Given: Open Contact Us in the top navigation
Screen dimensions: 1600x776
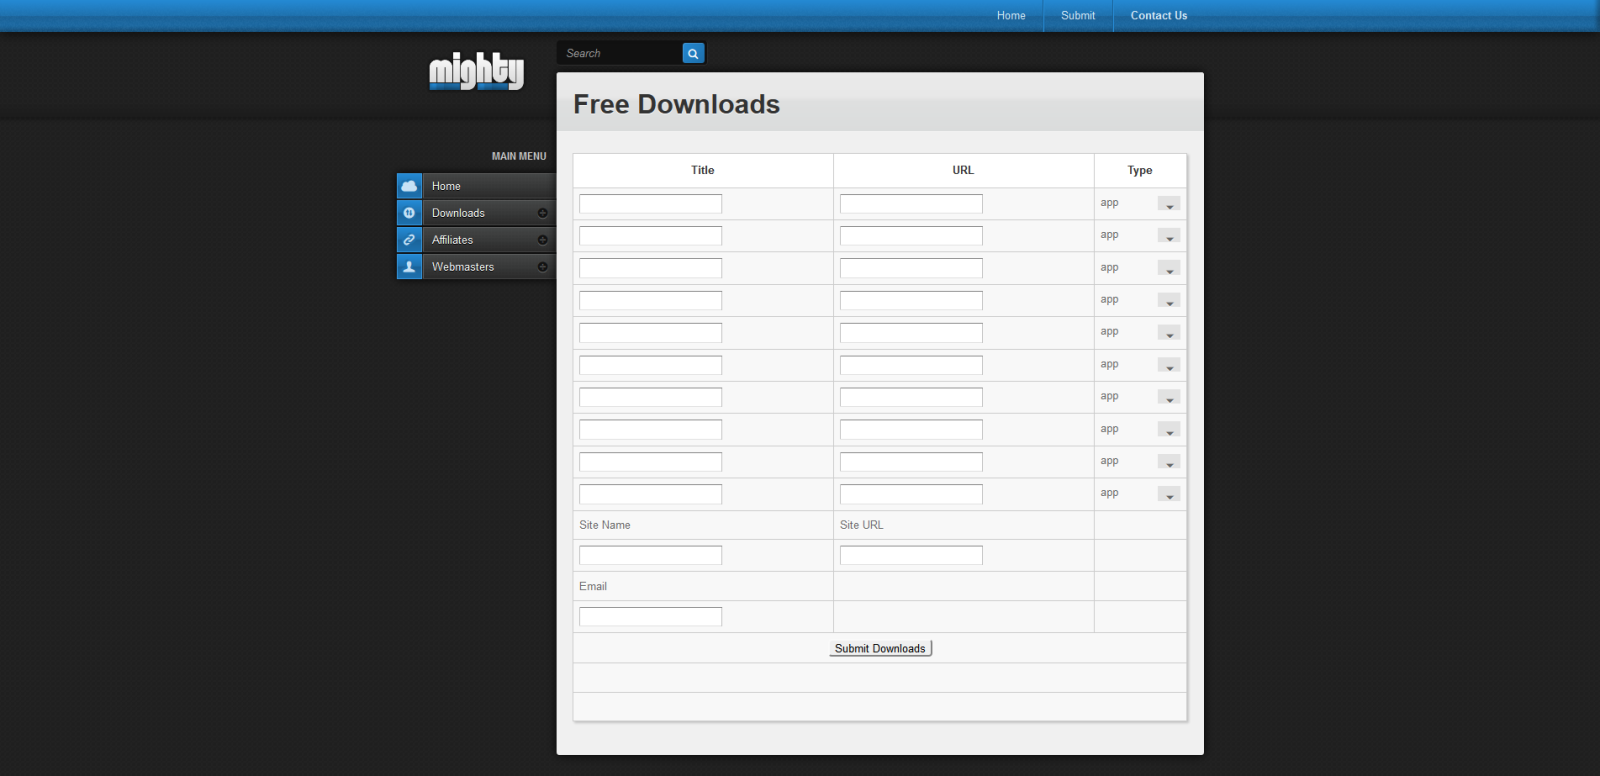Looking at the screenshot, I should pos(1158,16).
